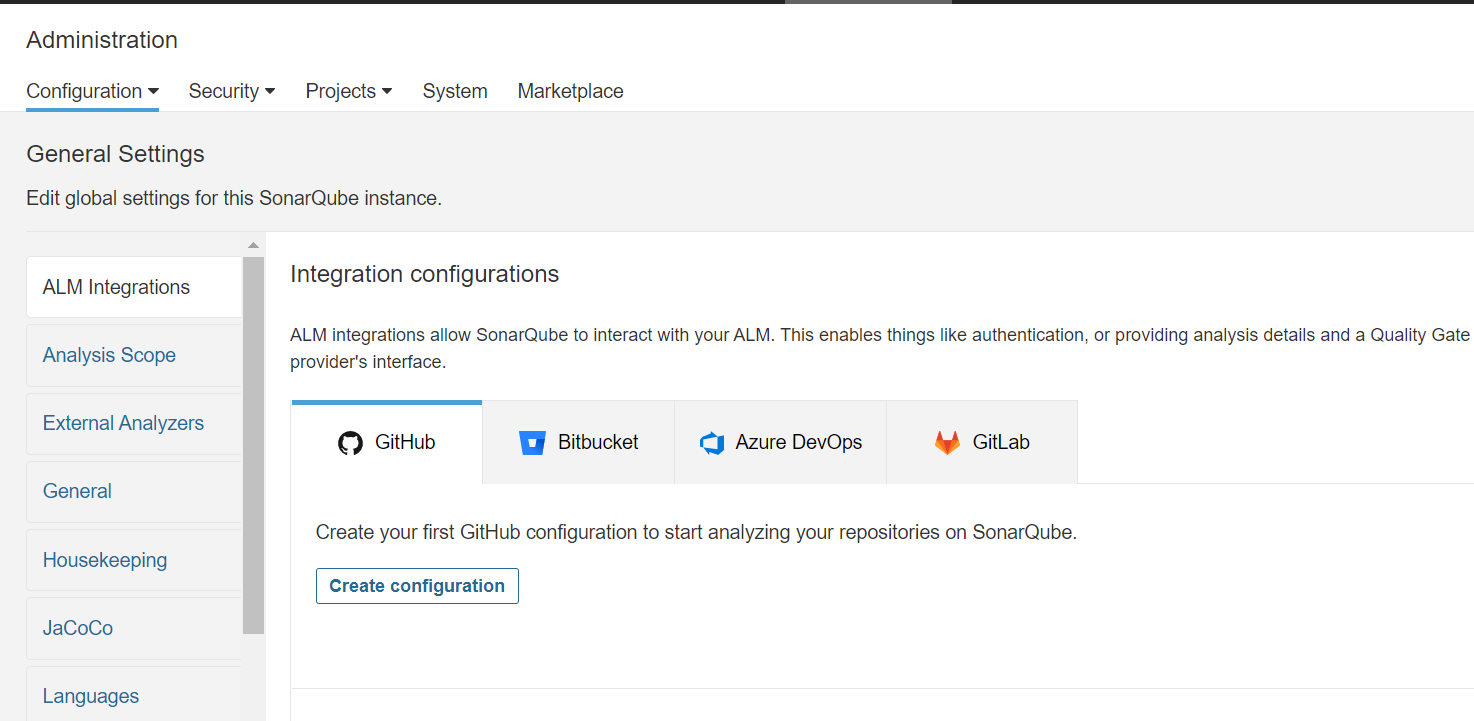
Task: Open Housekeeping settings category
Action: pyautogui.click(x=105, y=560)
